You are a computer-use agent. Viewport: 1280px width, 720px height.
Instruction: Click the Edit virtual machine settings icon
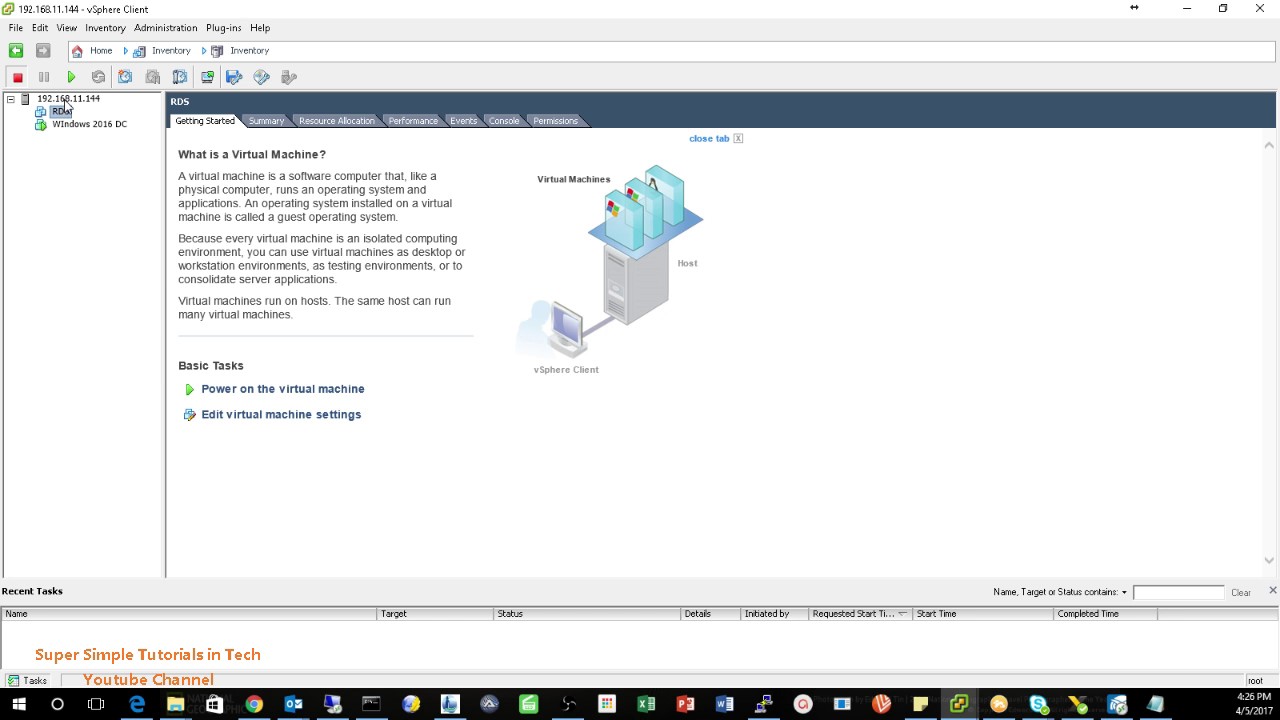(x=189, y=415)
